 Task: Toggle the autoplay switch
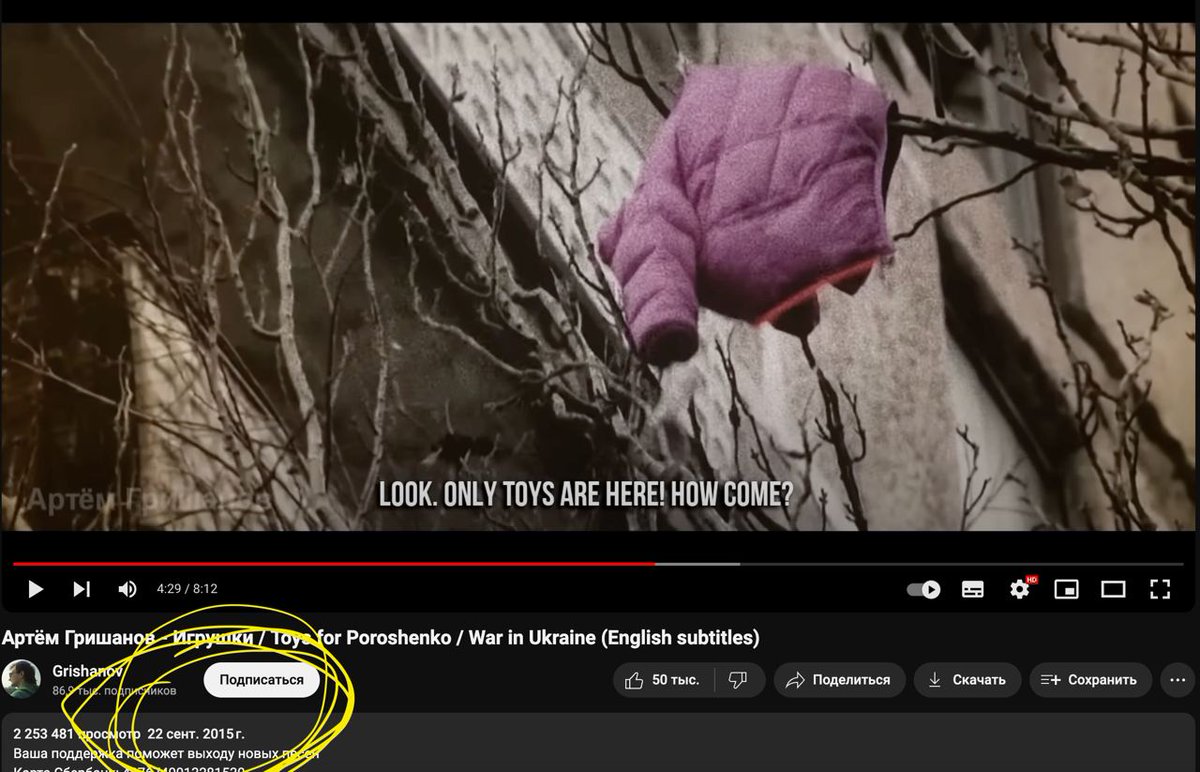[x=924, y=589]
